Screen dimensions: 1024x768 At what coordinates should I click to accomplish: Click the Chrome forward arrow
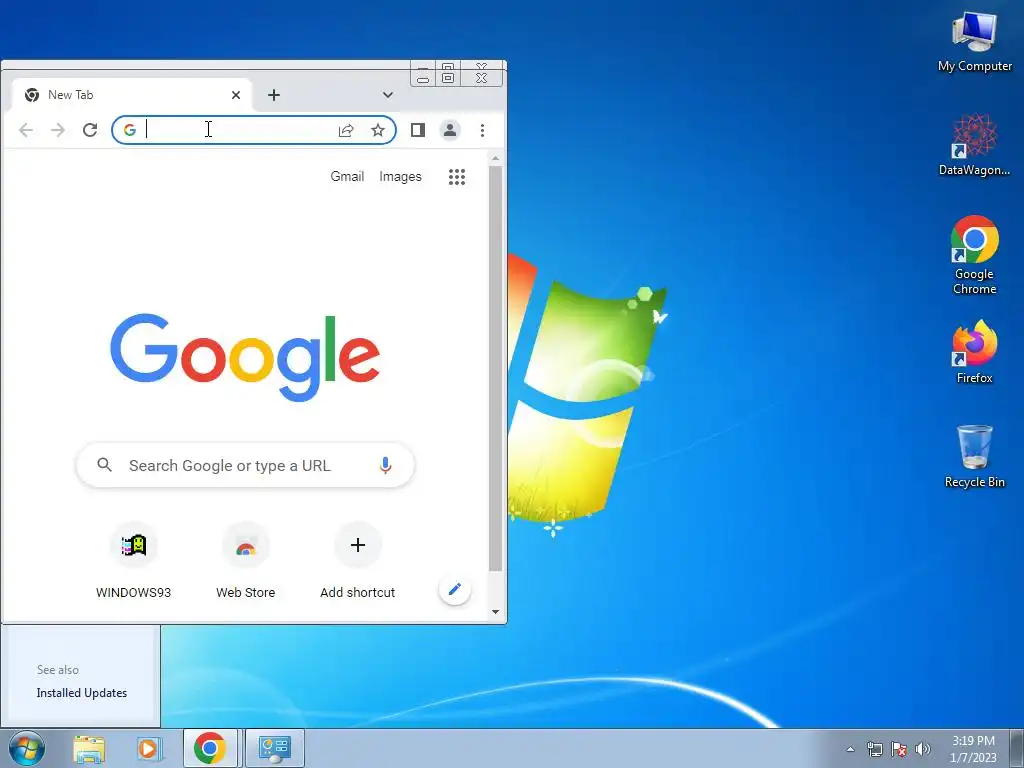point(58,130)
